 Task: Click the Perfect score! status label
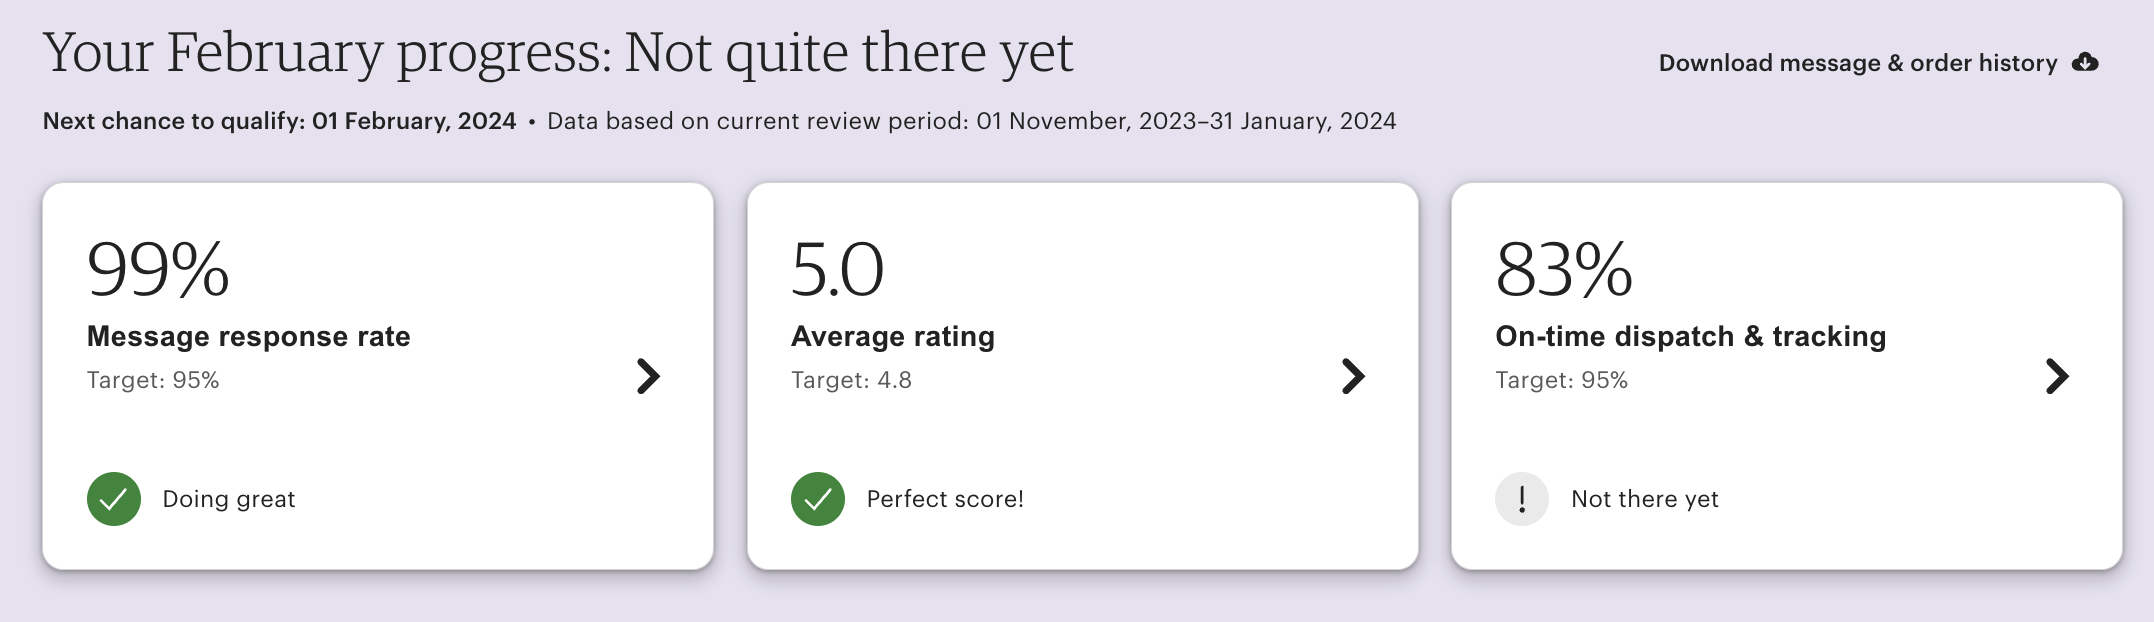(945, 499)
